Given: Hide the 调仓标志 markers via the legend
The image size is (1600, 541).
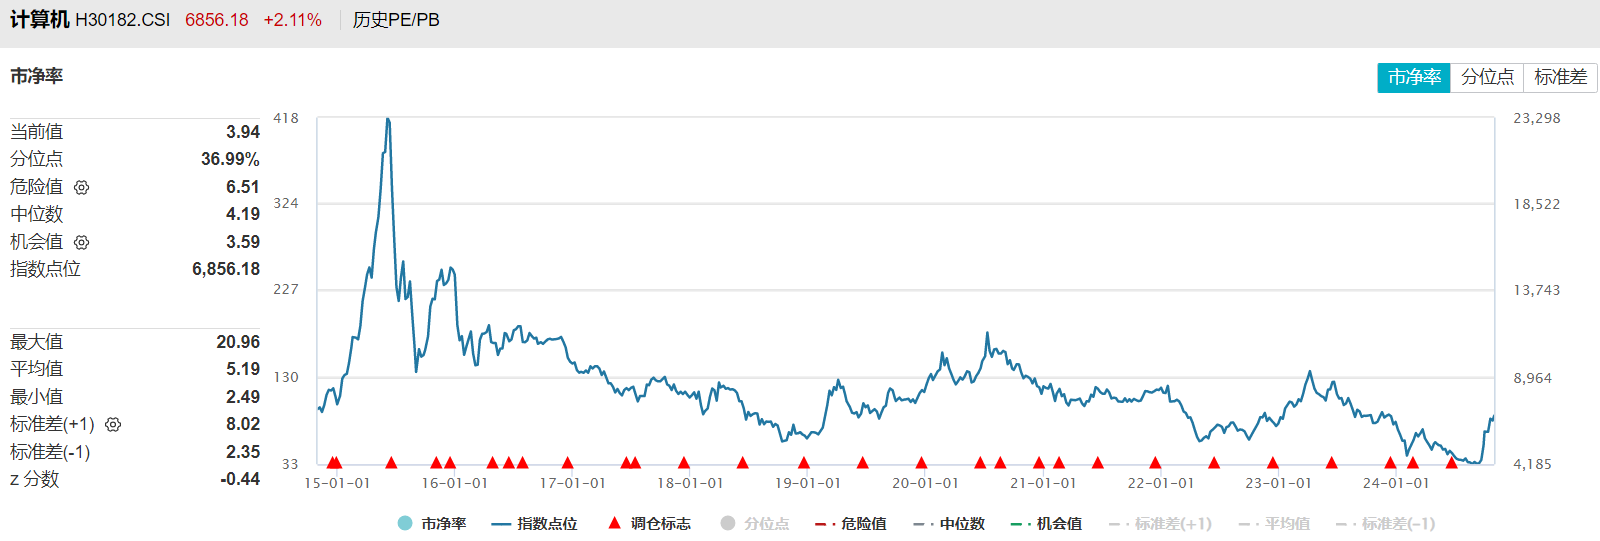Looking at the screenshot, I should (649, 523).
